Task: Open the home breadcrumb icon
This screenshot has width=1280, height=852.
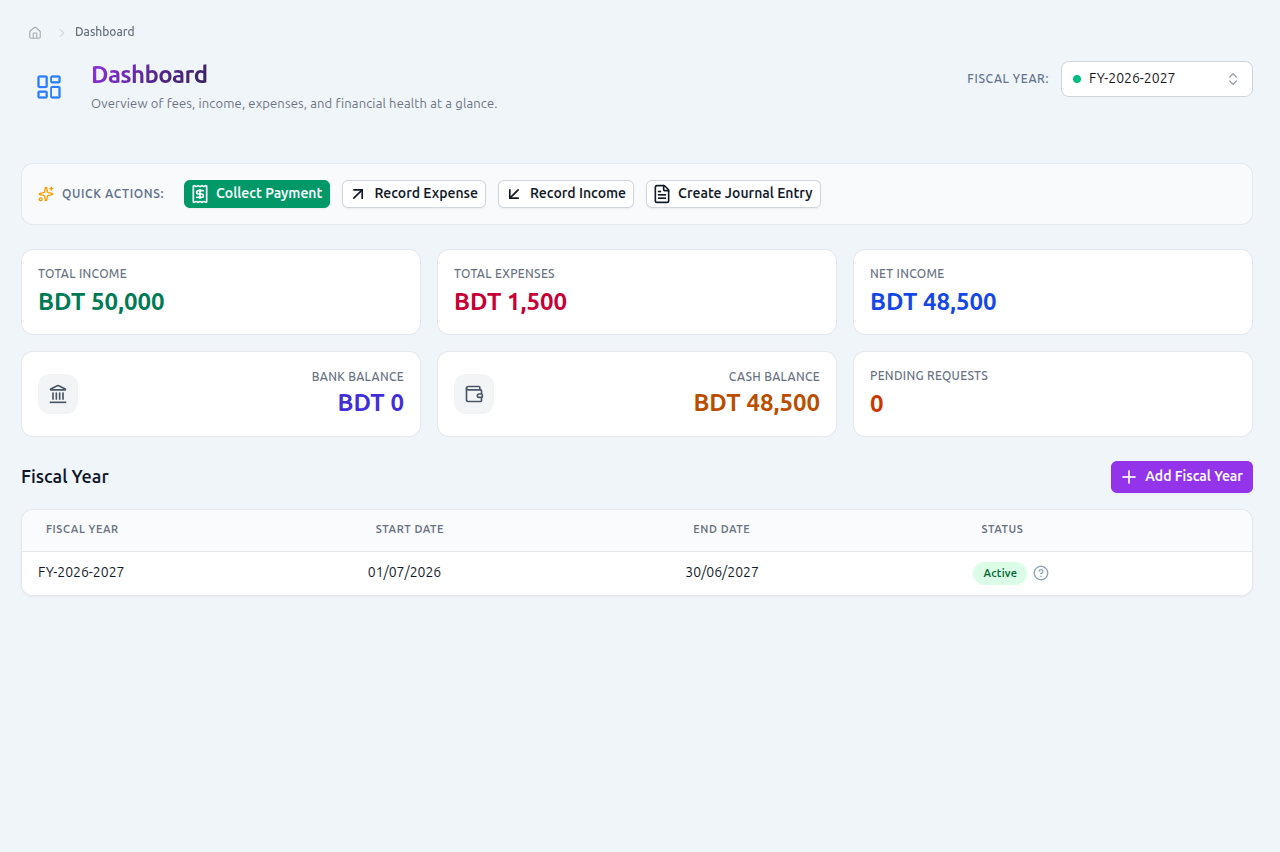Action: coord(35,32)
